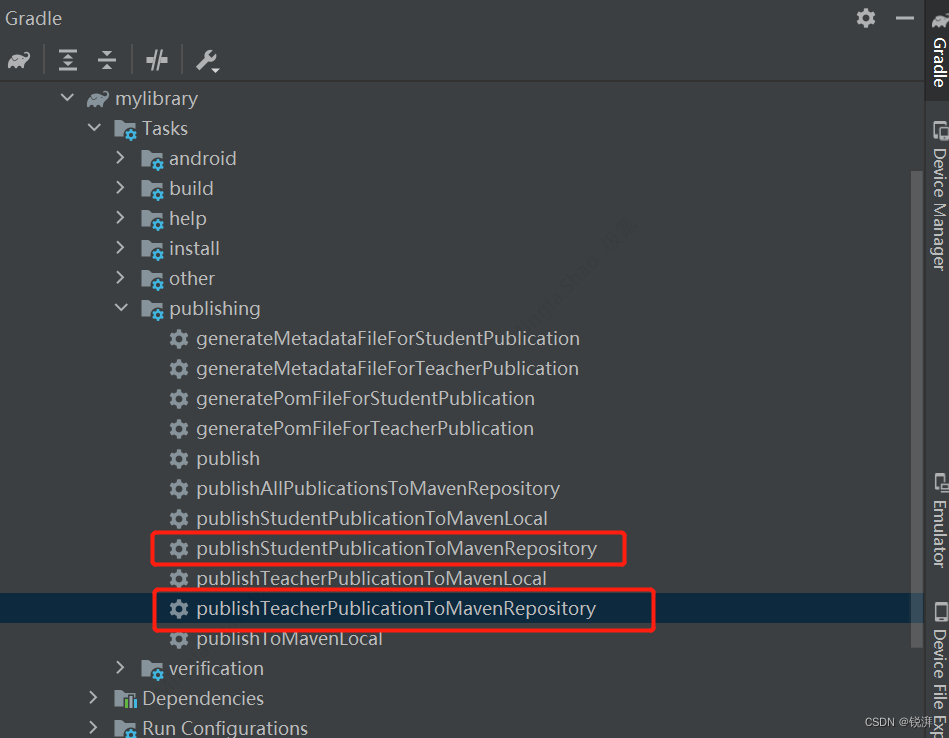Open the Gradle panel settings gear
This screenshot has height=738, width=949.
click(x=865, y=17)
